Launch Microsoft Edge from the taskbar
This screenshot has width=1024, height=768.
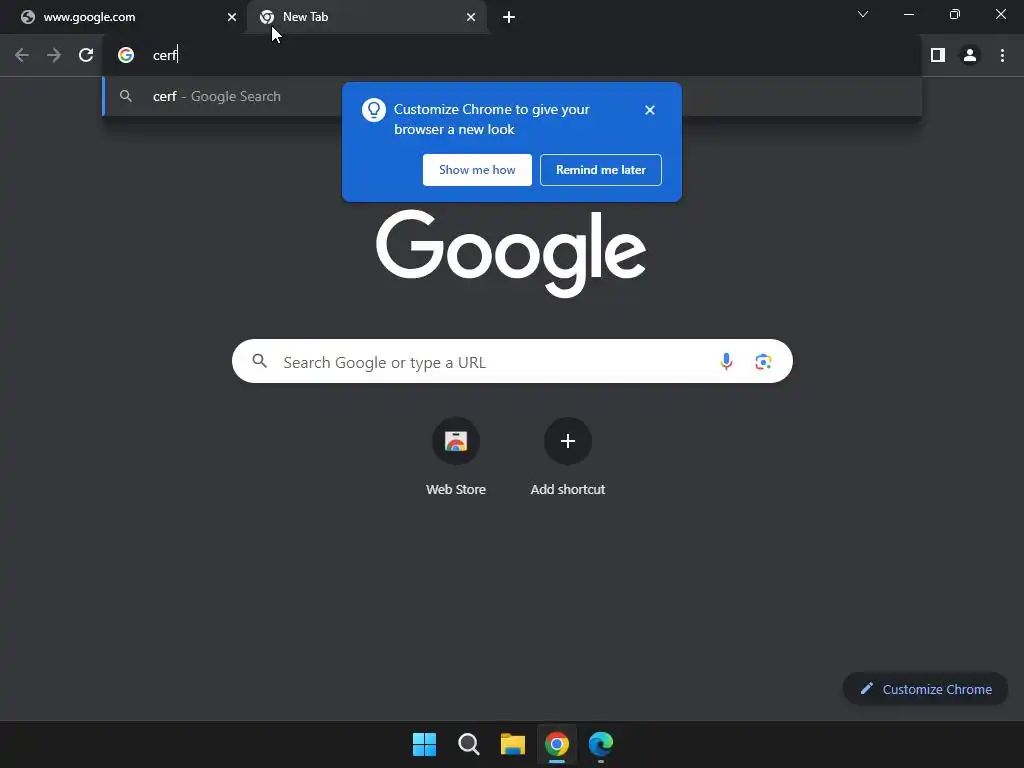601,744
